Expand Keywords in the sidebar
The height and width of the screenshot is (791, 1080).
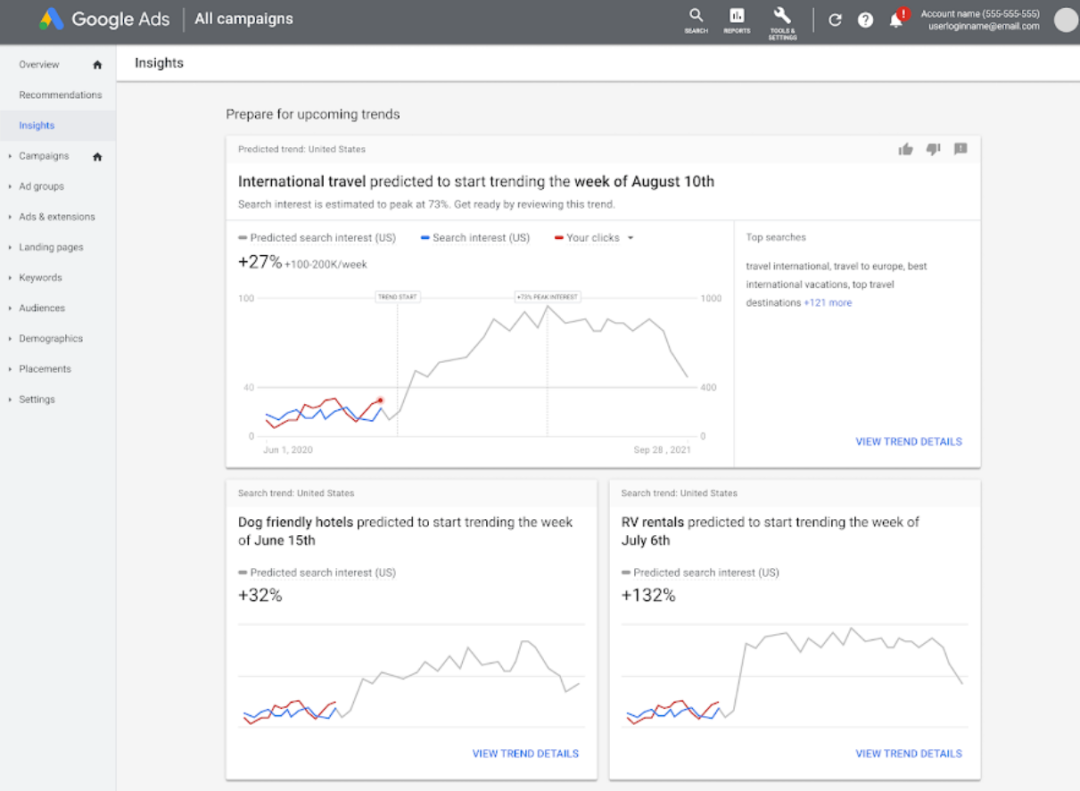(x=10, y=278)
